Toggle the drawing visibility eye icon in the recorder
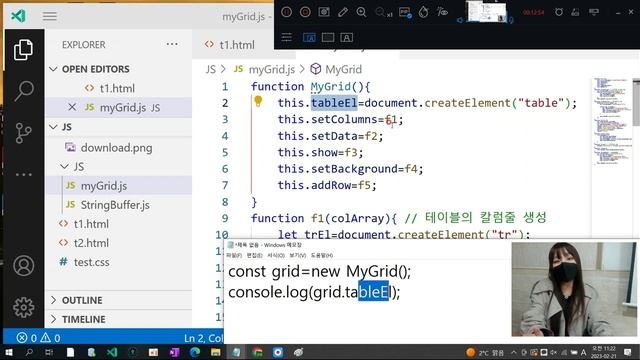Screen dimensions: 640x360 tap(442, 12)
